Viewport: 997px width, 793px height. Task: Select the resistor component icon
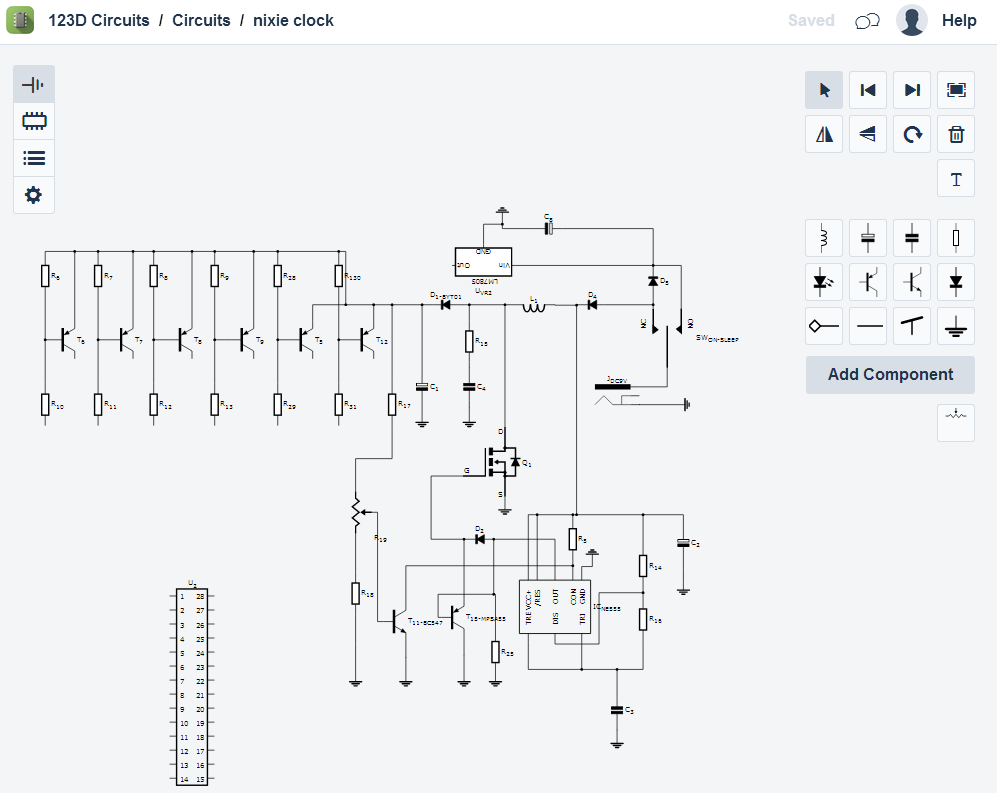tap(956, 238)
